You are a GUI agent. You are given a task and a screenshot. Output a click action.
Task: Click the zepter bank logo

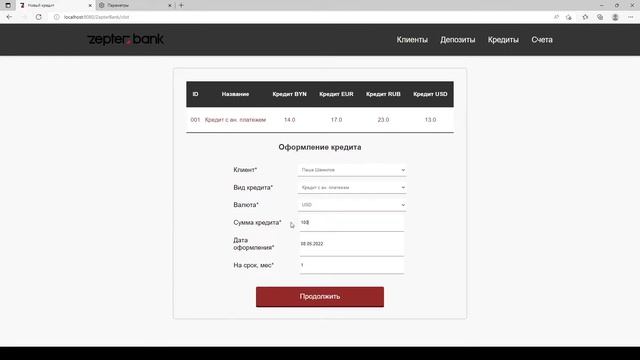[126, 40]
